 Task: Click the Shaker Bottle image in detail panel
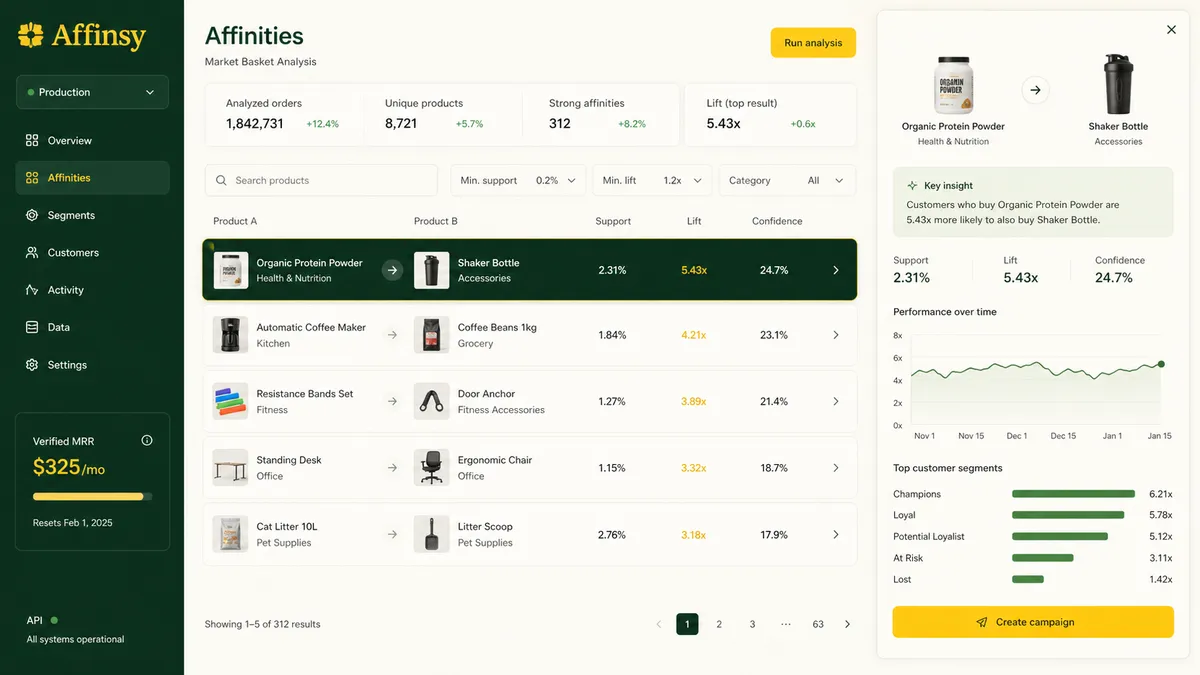pos(1118,85)
